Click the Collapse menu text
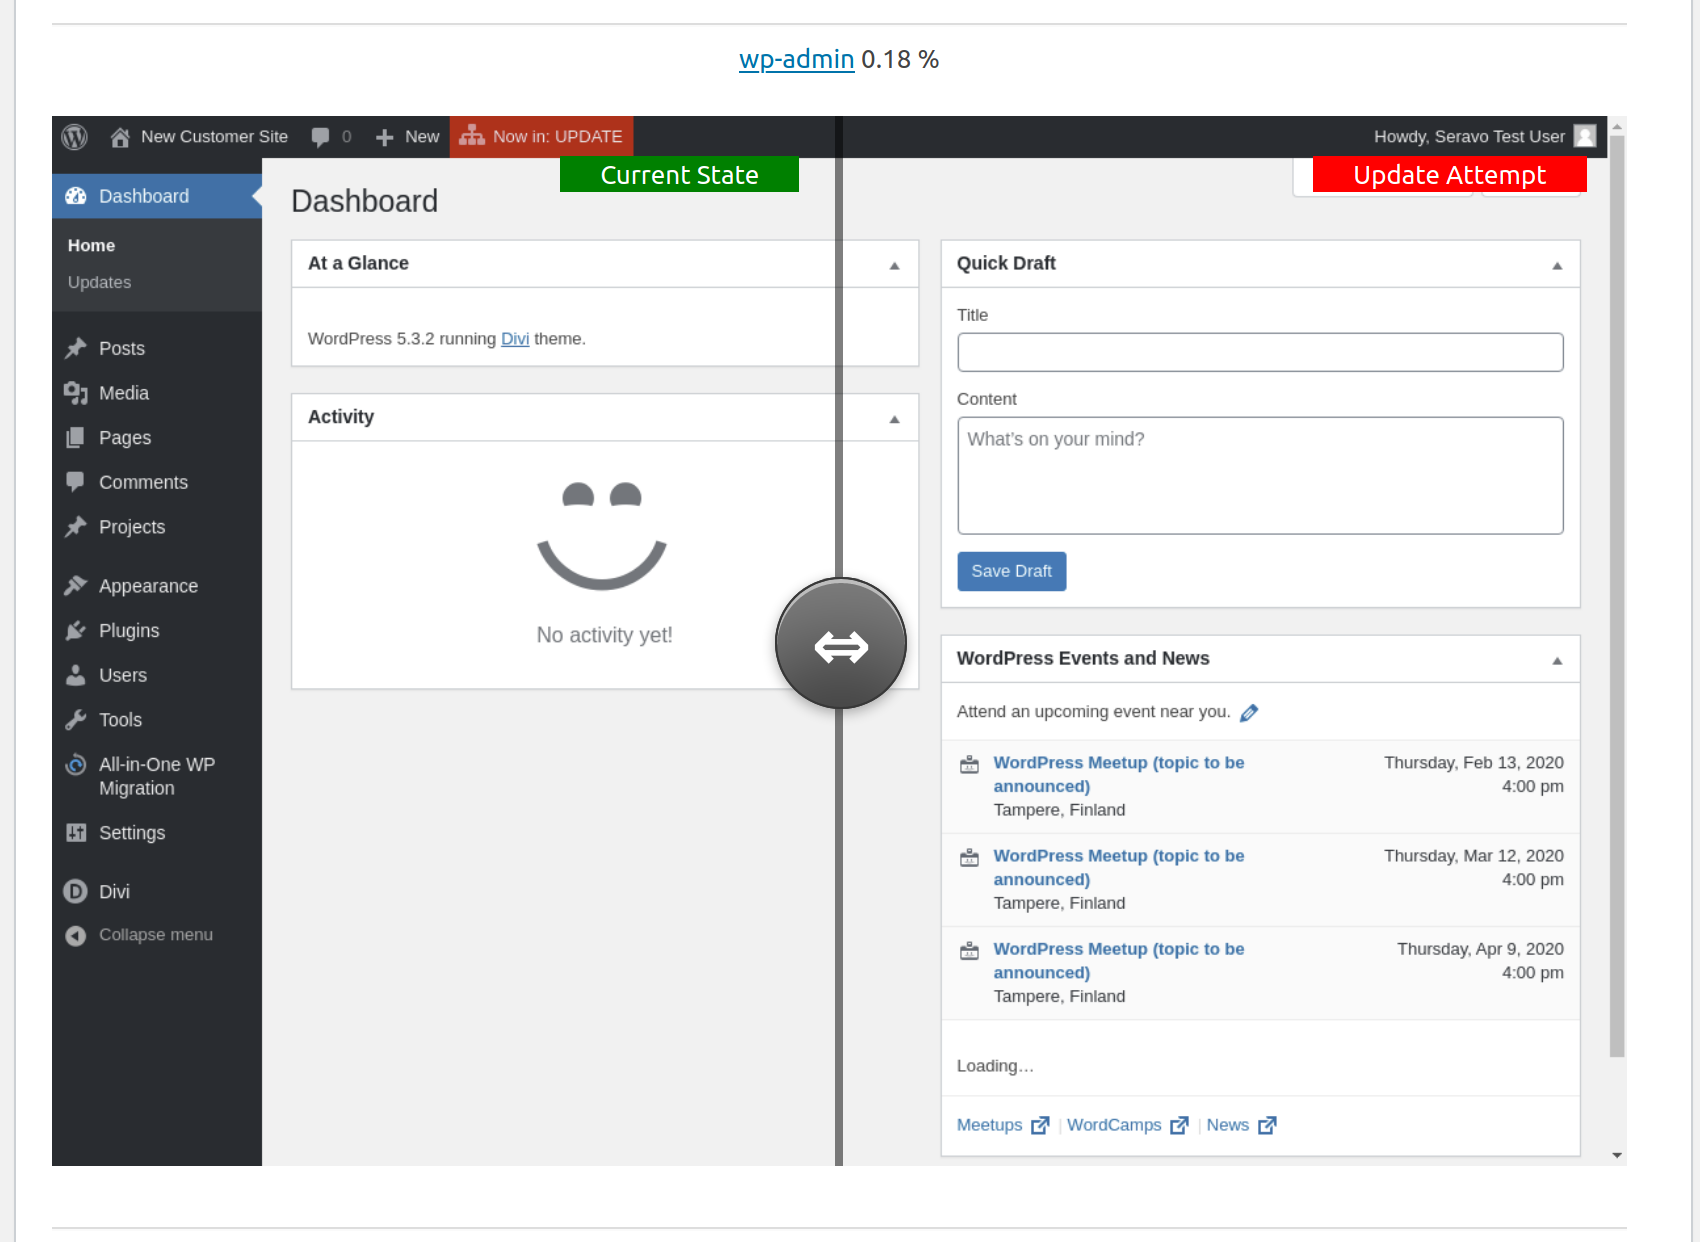Viewport: 1700px width, 1242px height. [156, 935]
